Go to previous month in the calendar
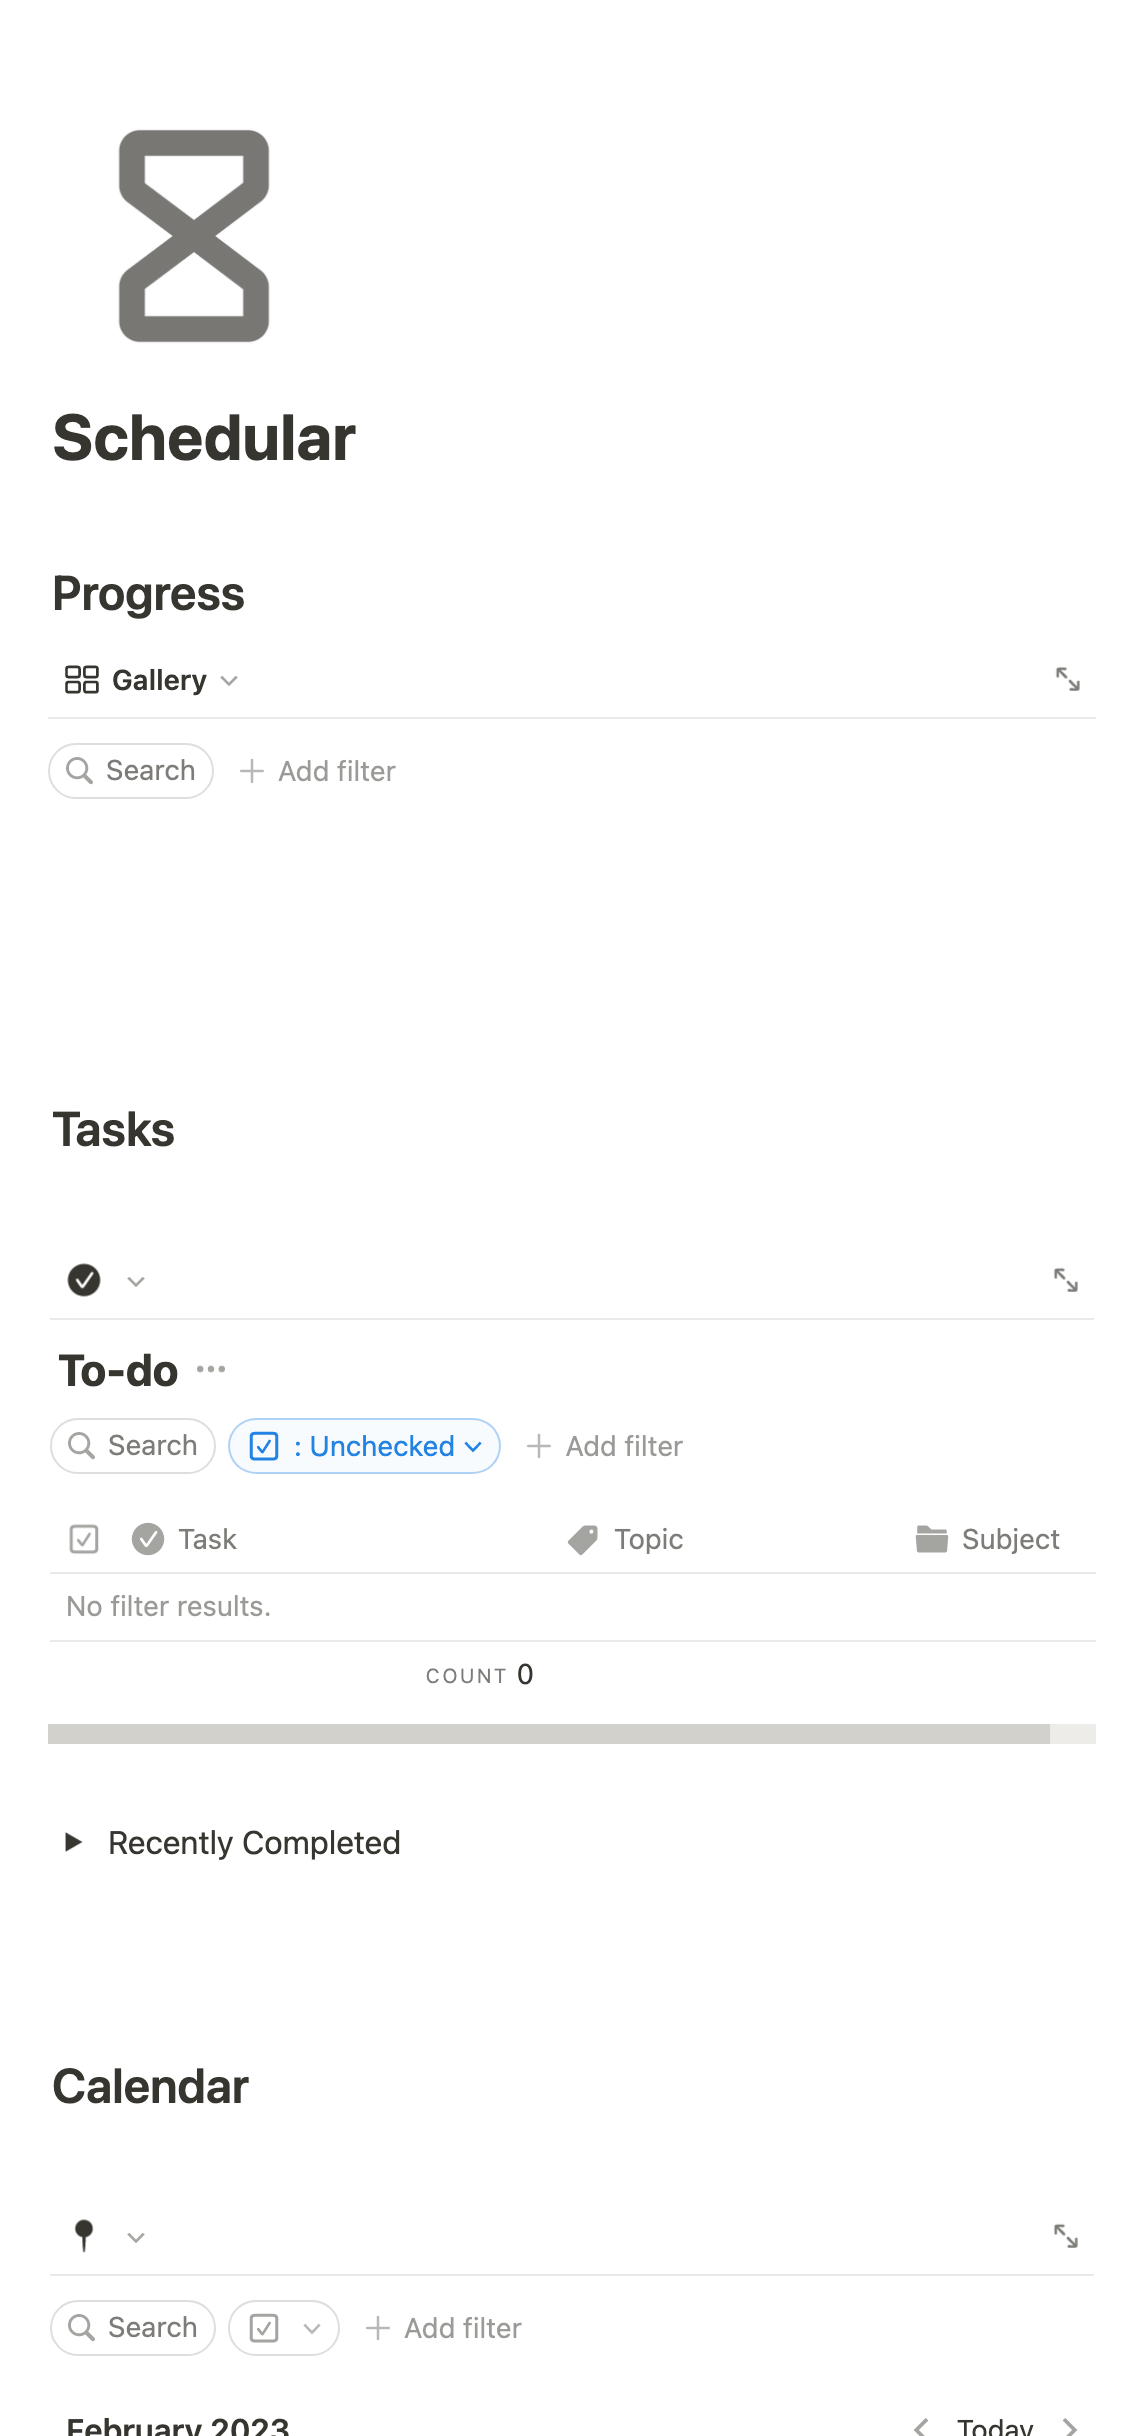1125x2436 pixels. [x=921, y=2426]
